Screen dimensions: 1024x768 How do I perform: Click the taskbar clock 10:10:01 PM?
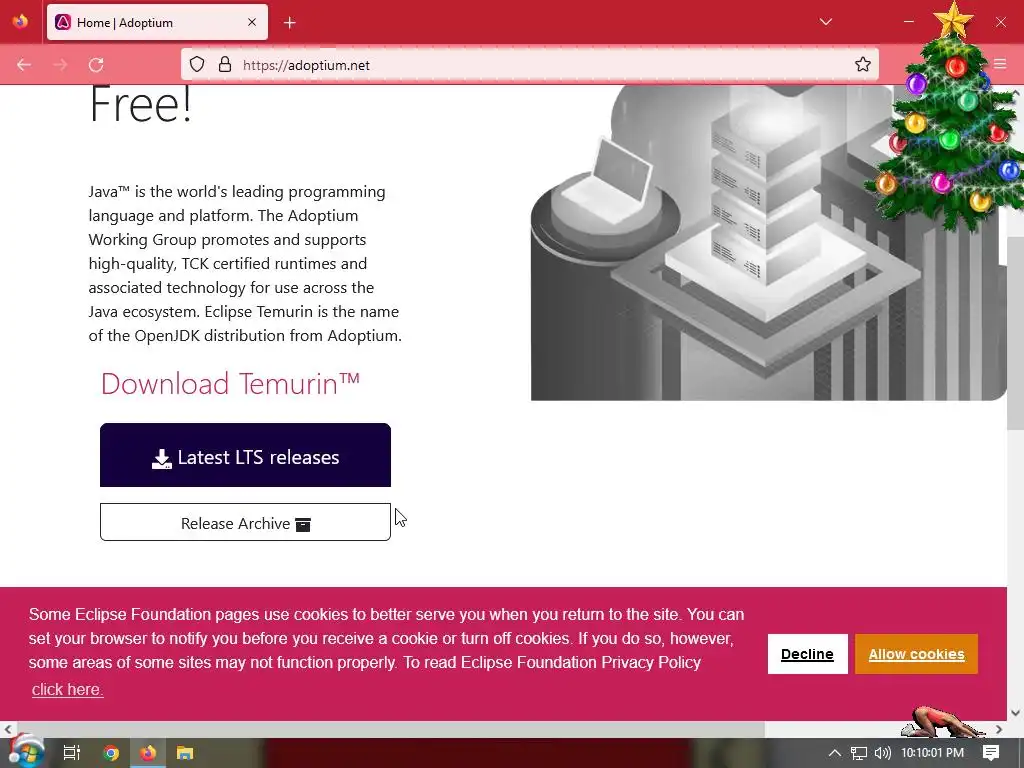pos(933,753)
